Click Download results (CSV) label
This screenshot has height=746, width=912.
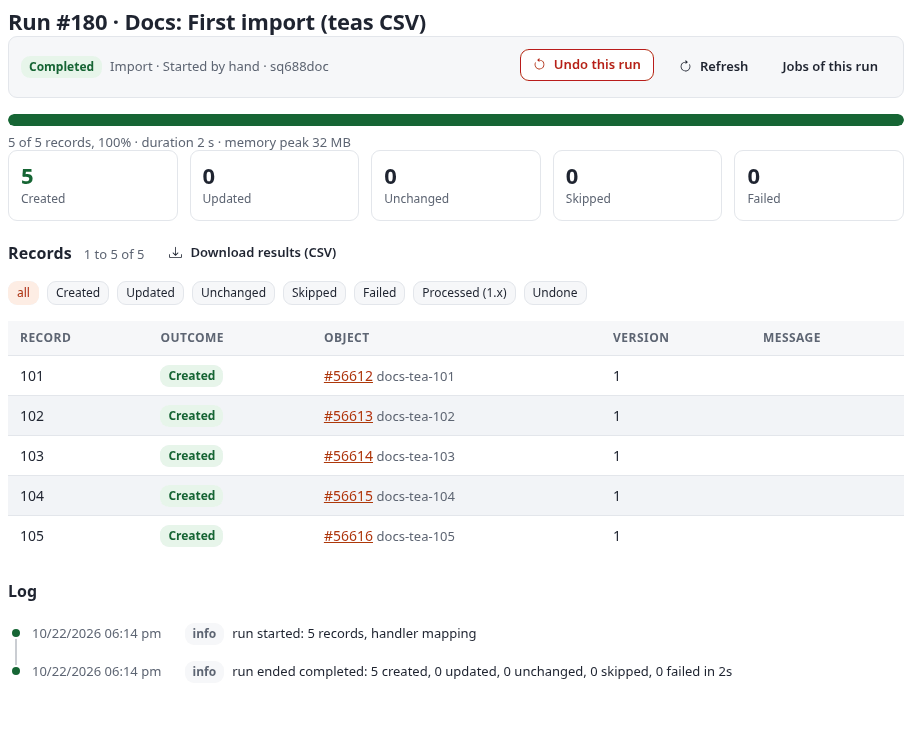click(x=263, y=253)
